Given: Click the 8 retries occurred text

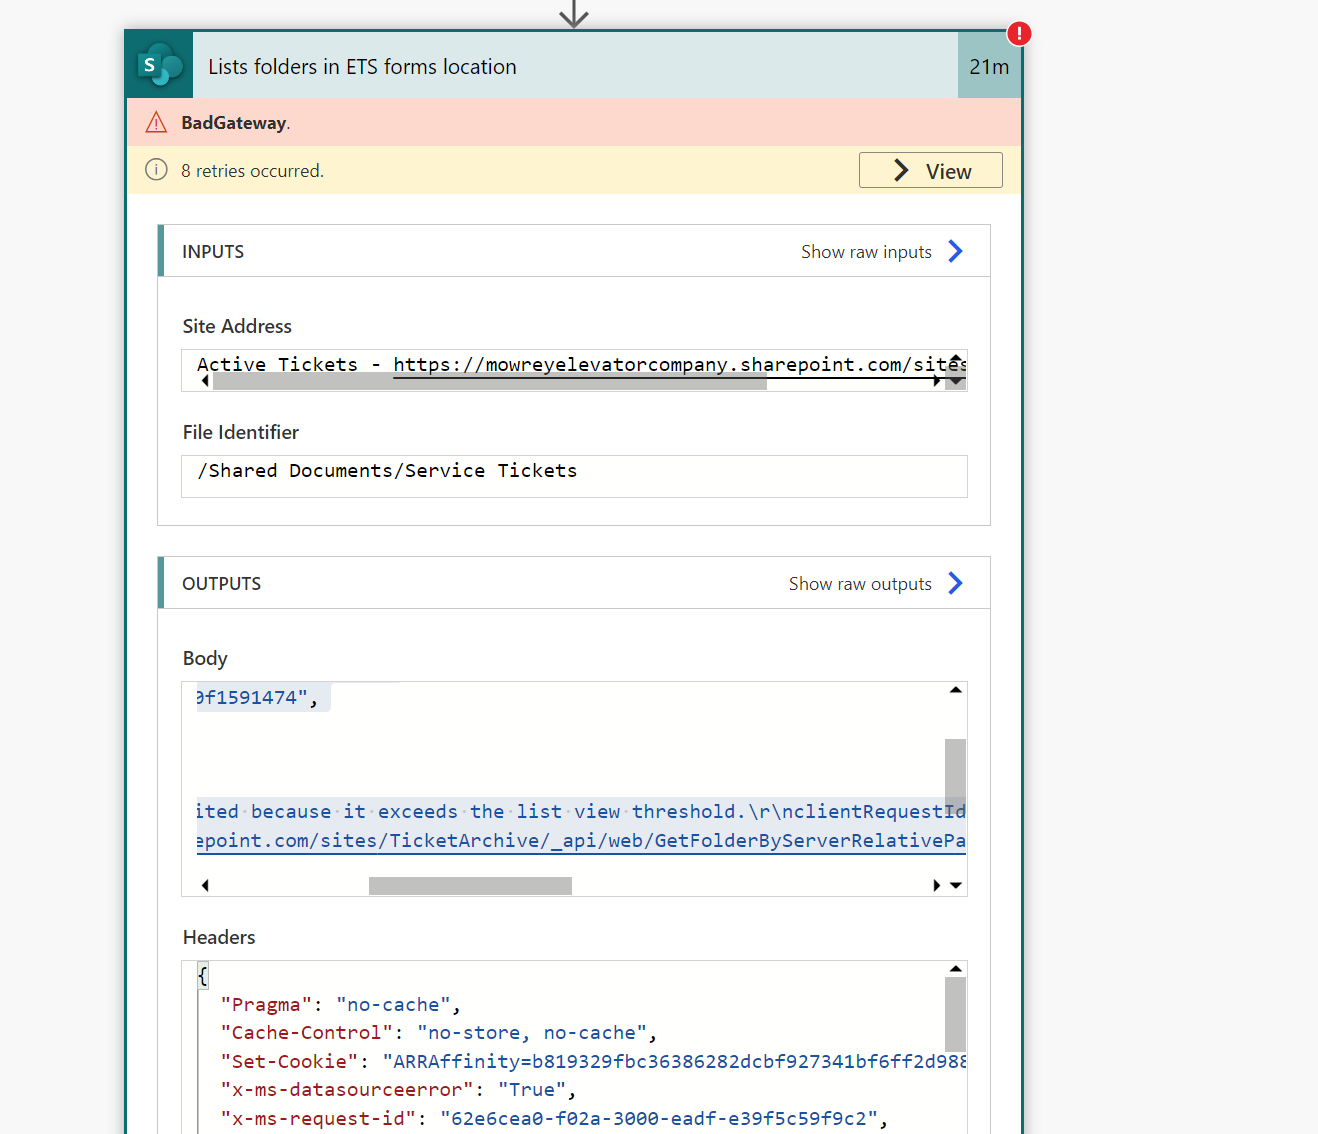Looking at the screenshot, I should pos(252,171).
